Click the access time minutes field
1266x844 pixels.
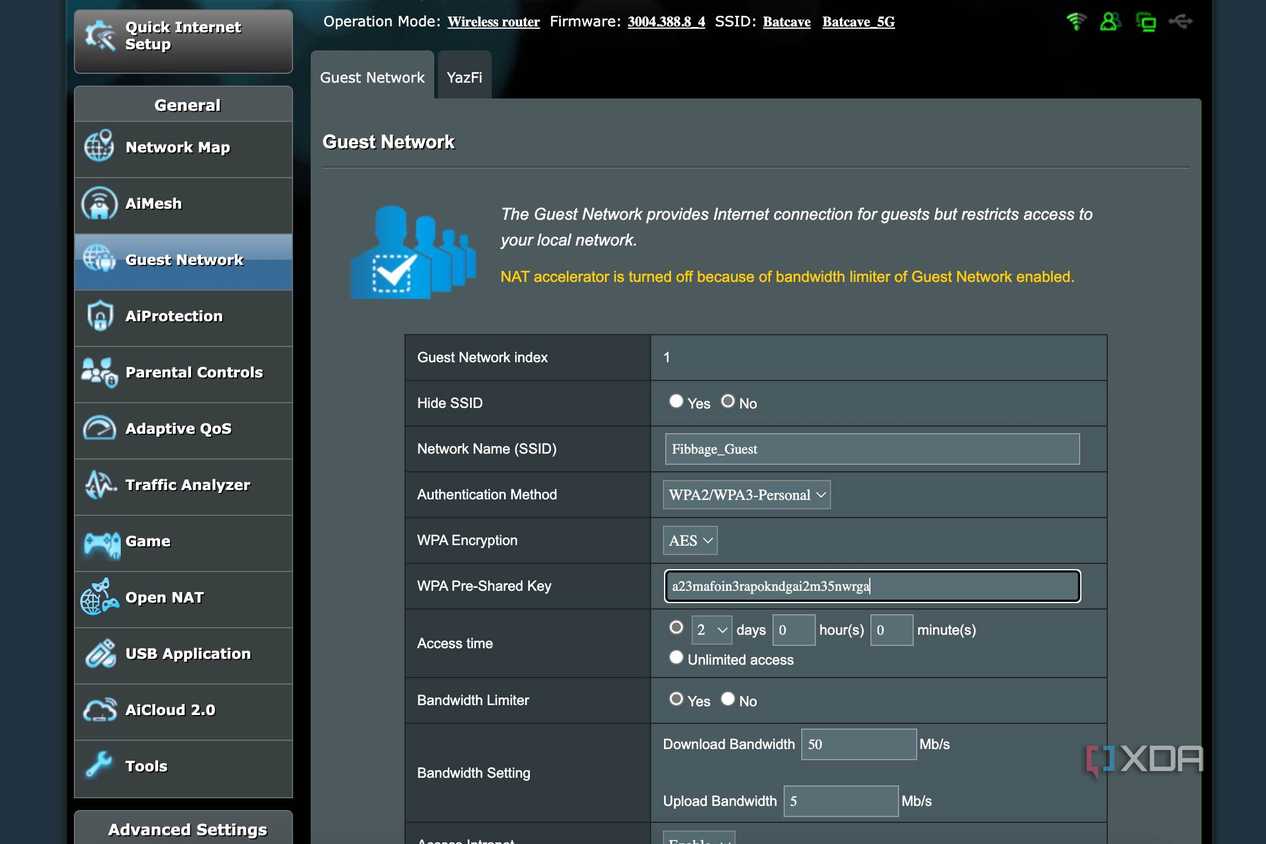(891, 630)
